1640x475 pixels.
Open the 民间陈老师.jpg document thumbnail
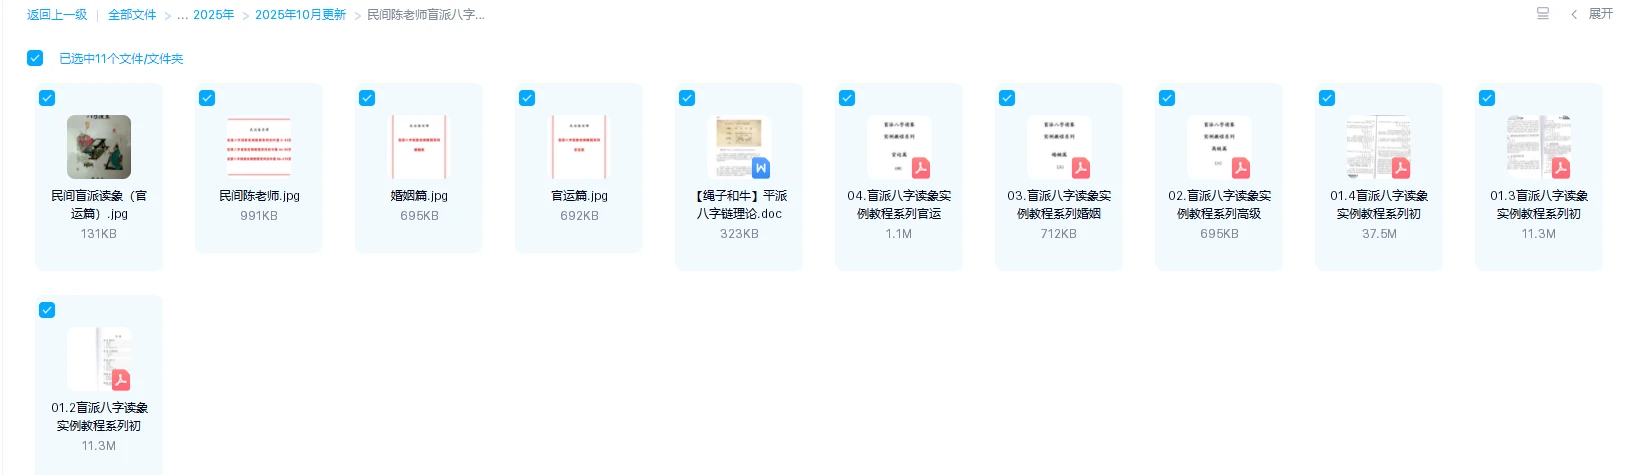259,147
